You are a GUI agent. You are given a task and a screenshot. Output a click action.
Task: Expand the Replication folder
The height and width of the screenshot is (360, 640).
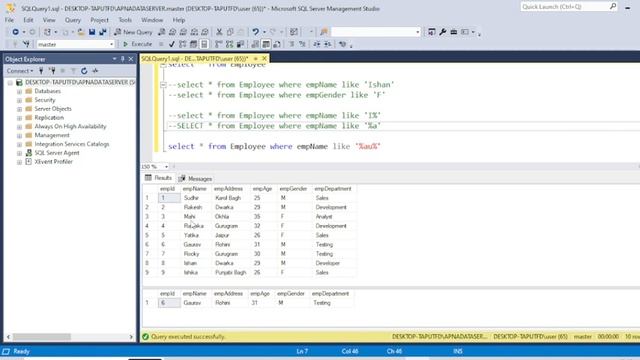19,118
